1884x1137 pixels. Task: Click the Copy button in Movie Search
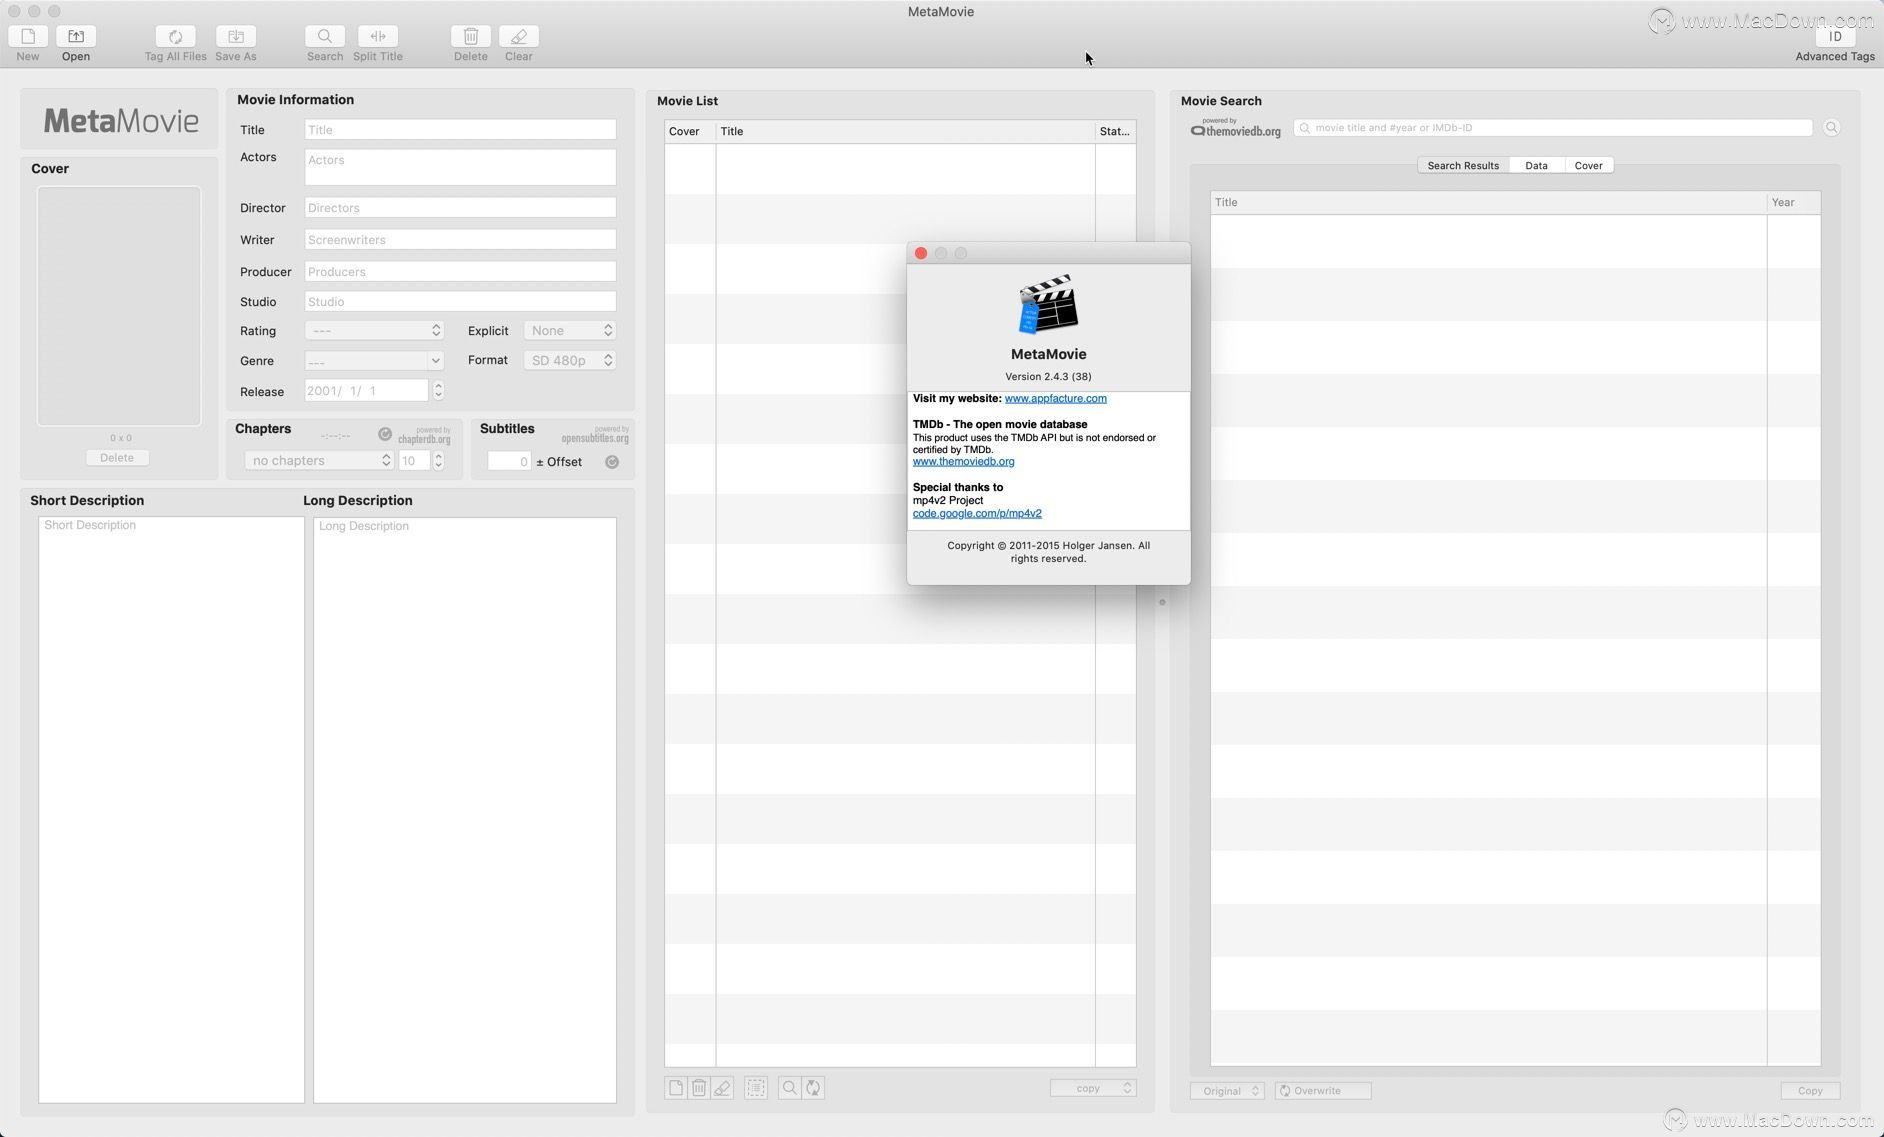[1810, 1091]
